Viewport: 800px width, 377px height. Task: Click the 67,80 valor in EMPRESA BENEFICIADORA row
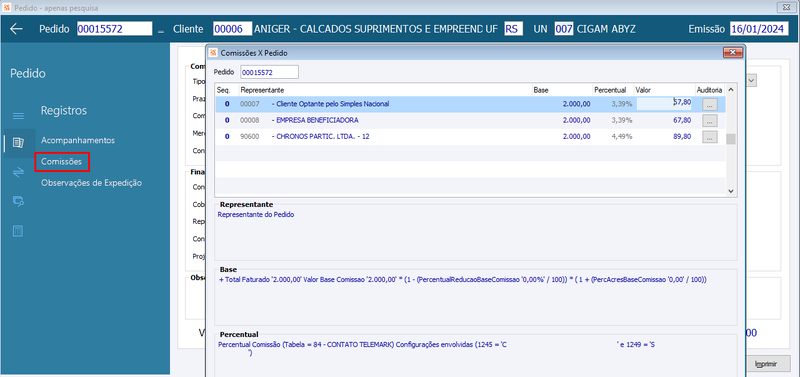[682, 120]
